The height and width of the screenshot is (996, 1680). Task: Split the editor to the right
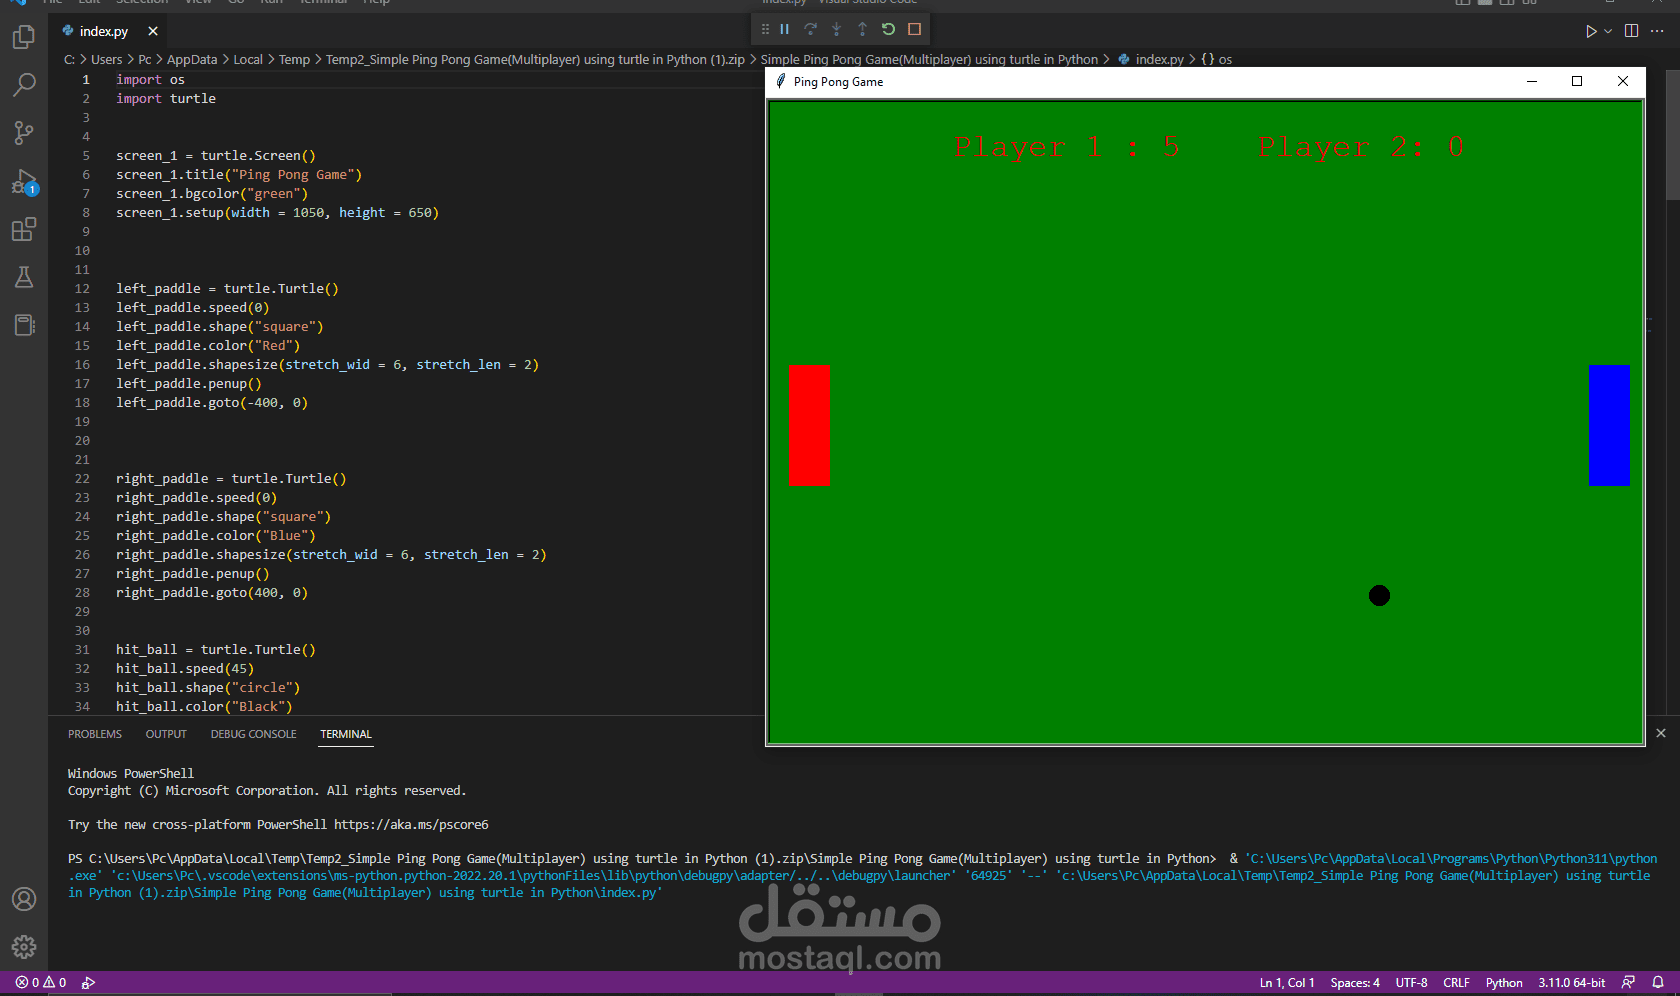coord(1632,31)
